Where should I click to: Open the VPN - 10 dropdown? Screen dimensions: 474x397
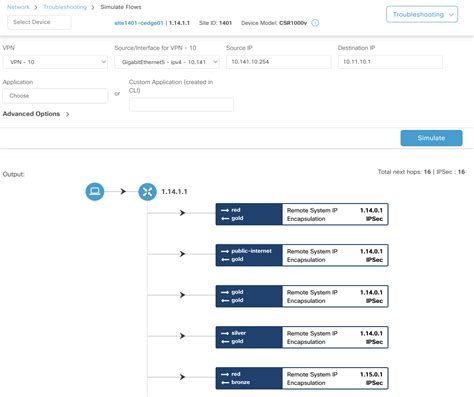pyautogui.click(x=55, y=62)
